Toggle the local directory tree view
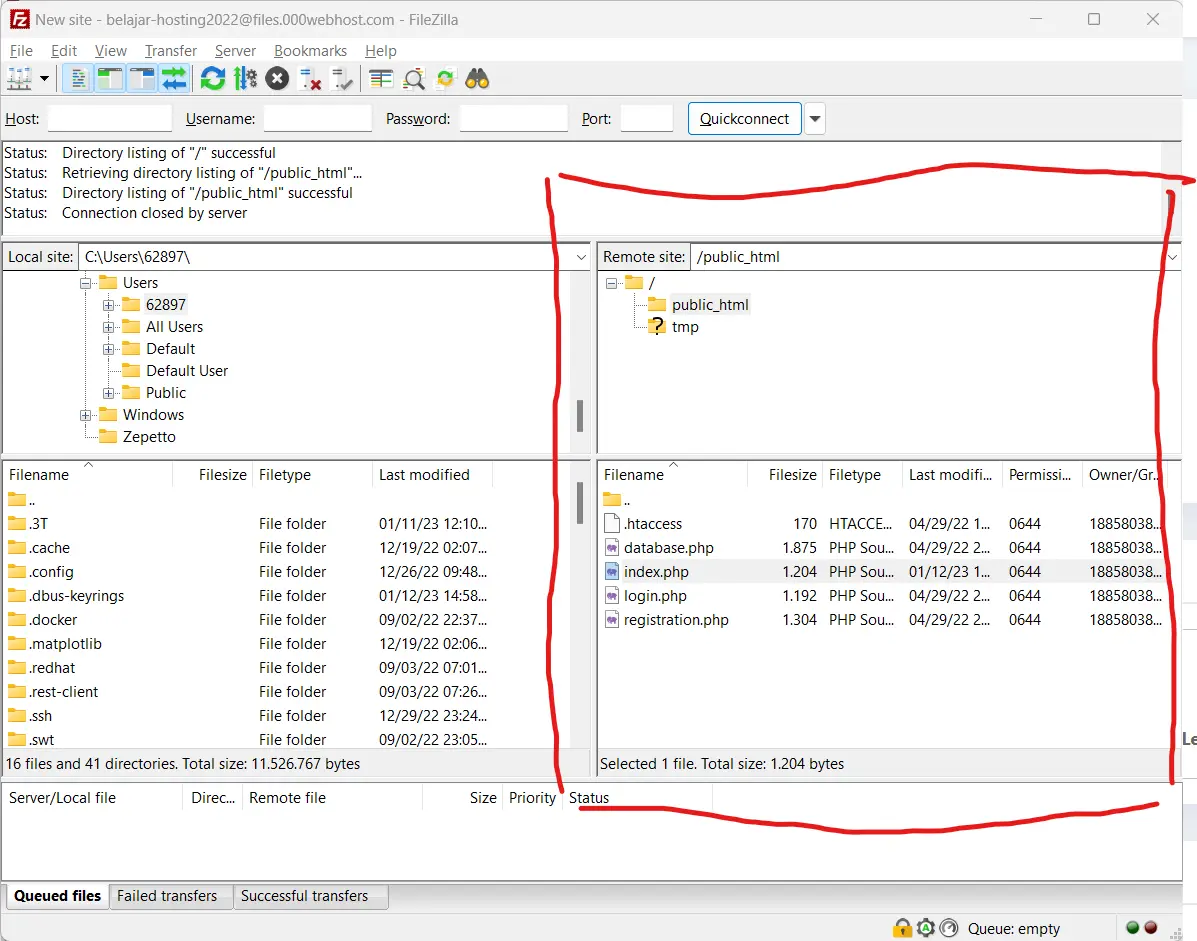The width and height of the screenshot is (1197, 941). point(110,79)
